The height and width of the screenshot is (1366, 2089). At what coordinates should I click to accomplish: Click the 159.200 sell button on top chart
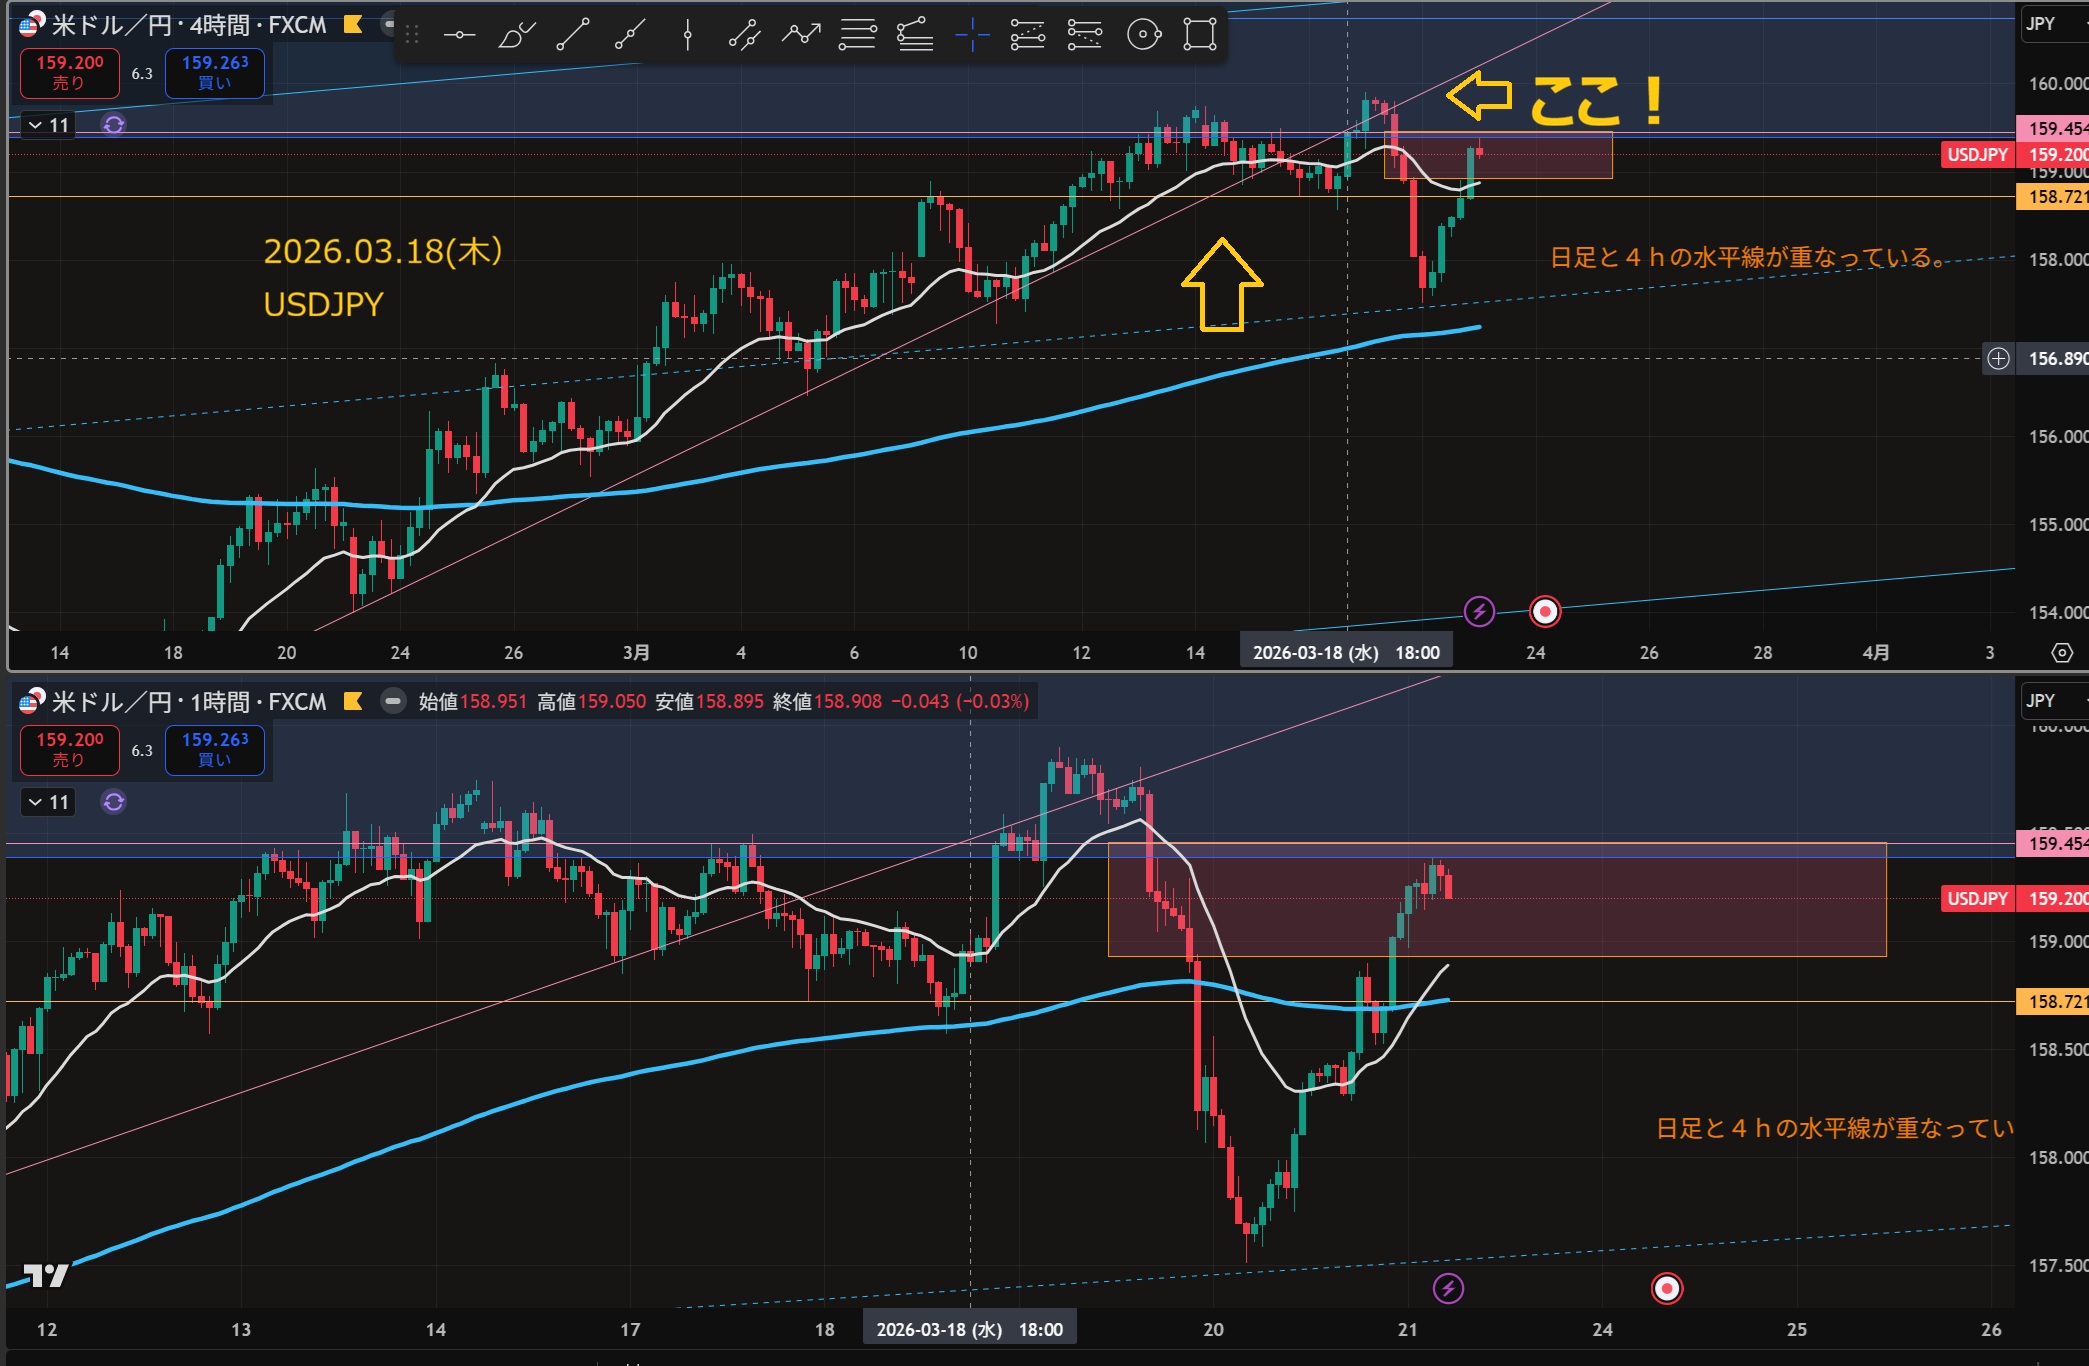coord(70,72)
